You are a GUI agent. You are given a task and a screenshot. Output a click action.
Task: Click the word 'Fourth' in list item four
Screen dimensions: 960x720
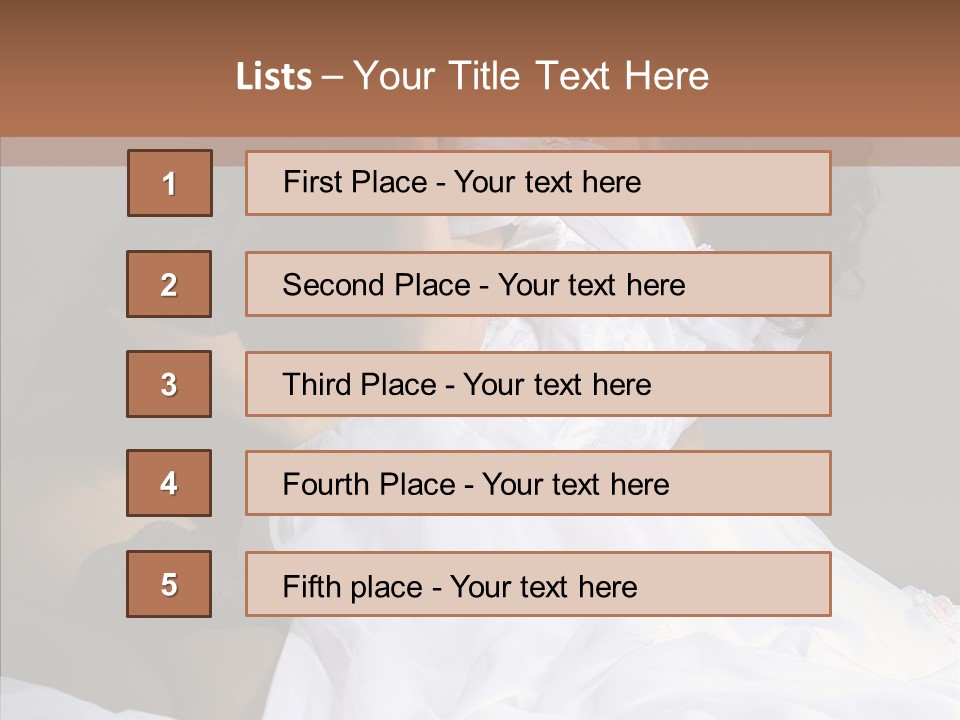(x=326, y=484)
